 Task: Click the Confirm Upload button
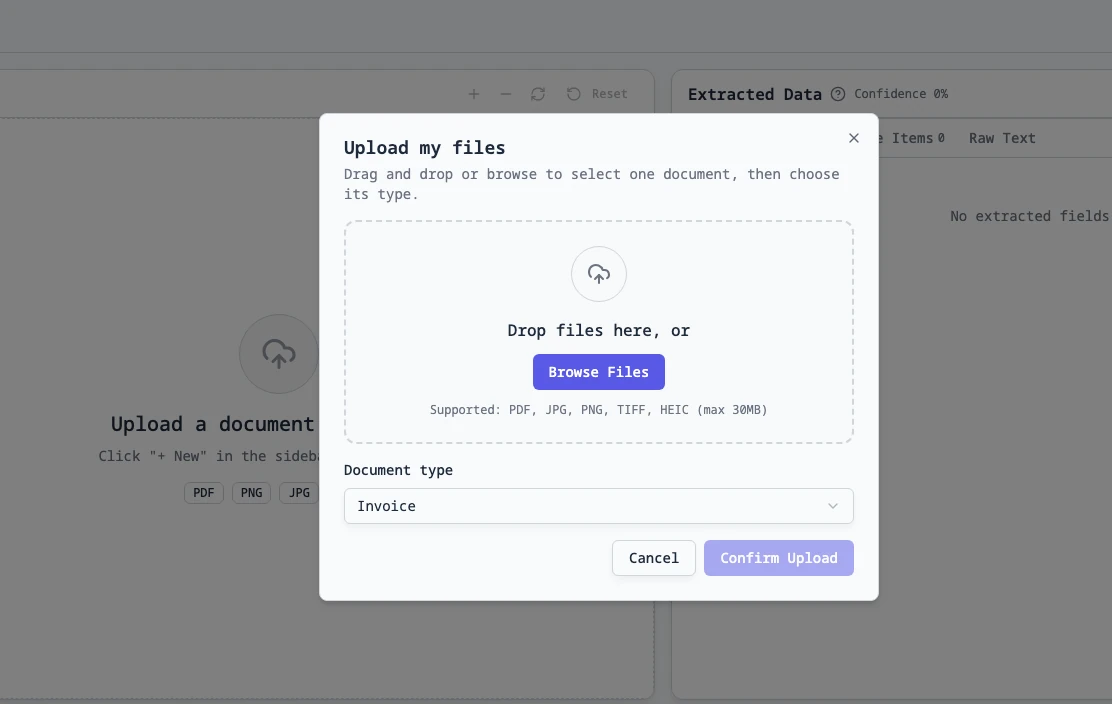[779, 558]
